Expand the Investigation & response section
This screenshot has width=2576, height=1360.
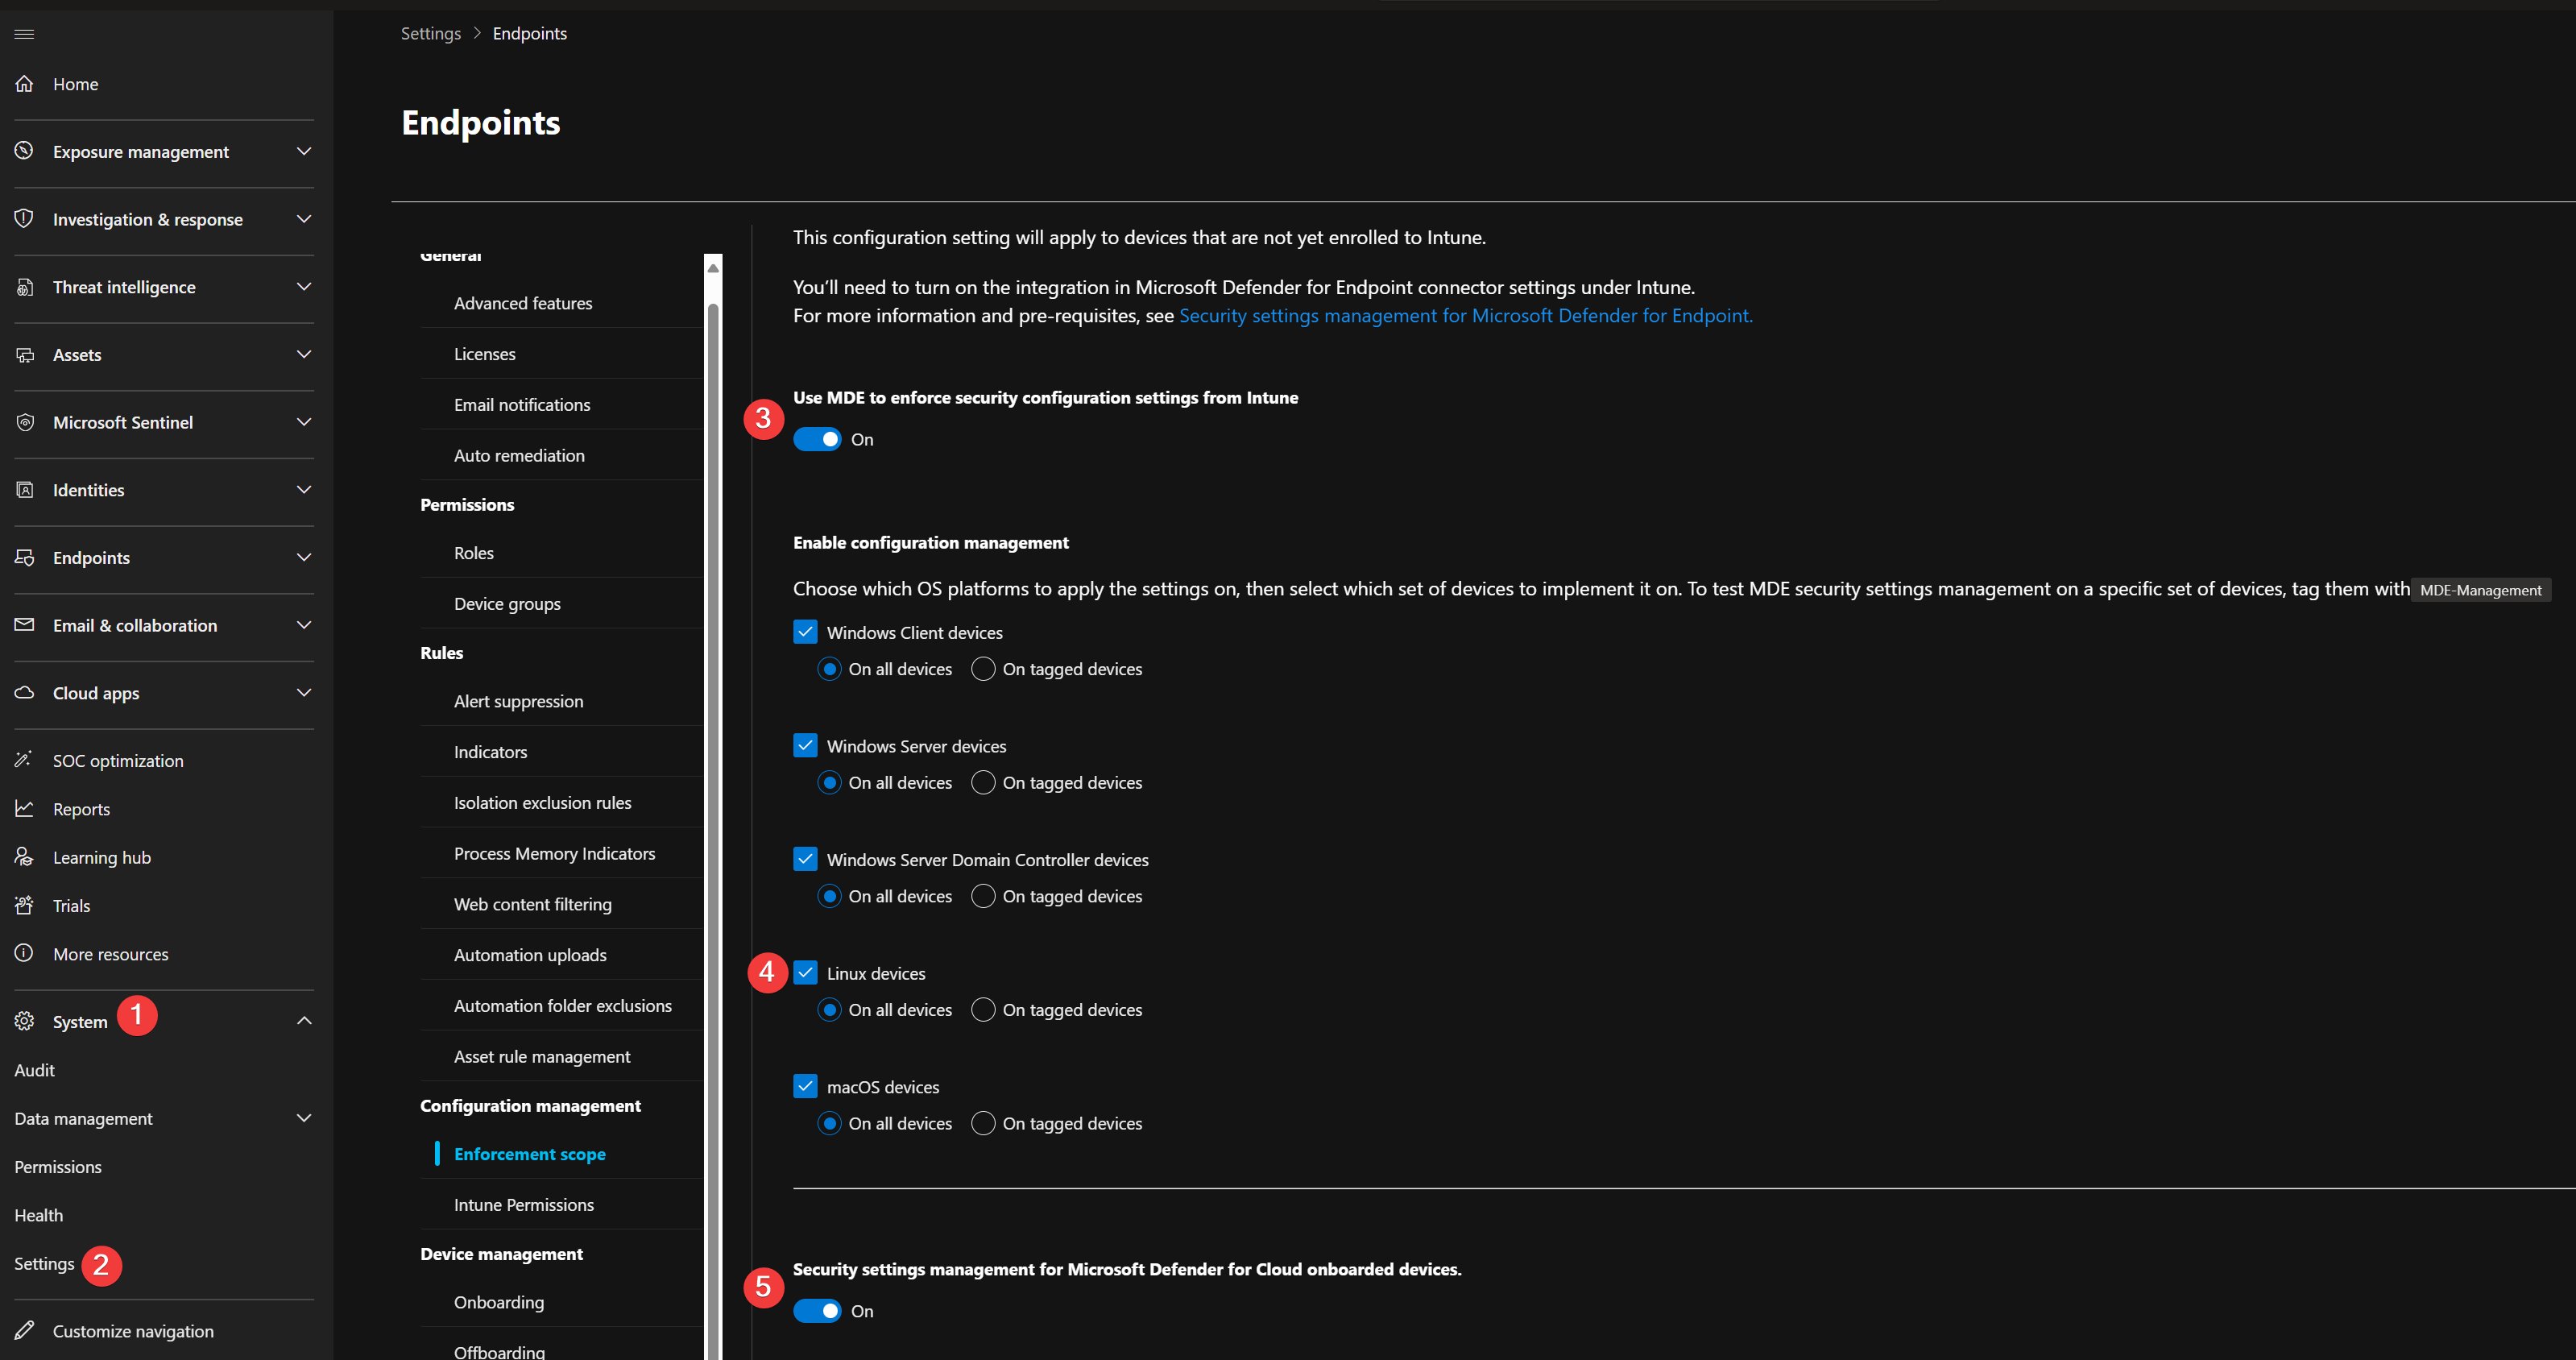point(304,219)
